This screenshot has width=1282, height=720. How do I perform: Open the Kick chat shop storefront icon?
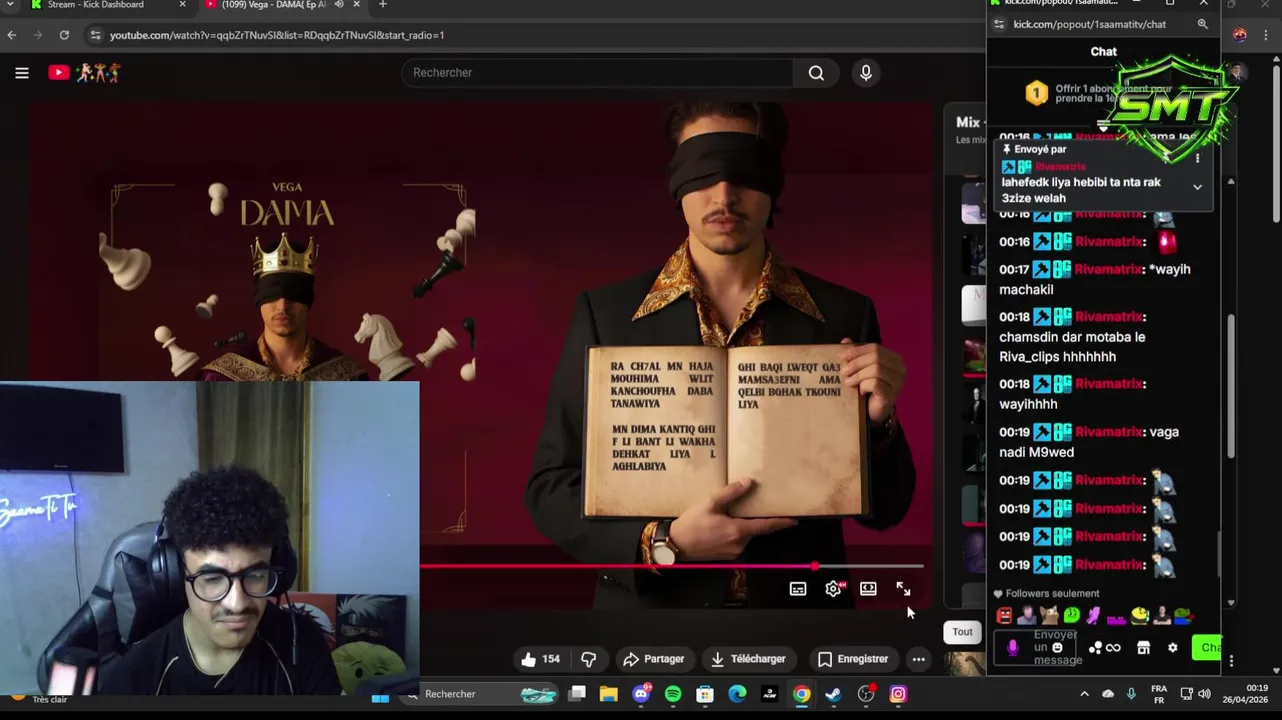tap(1143, 648)
